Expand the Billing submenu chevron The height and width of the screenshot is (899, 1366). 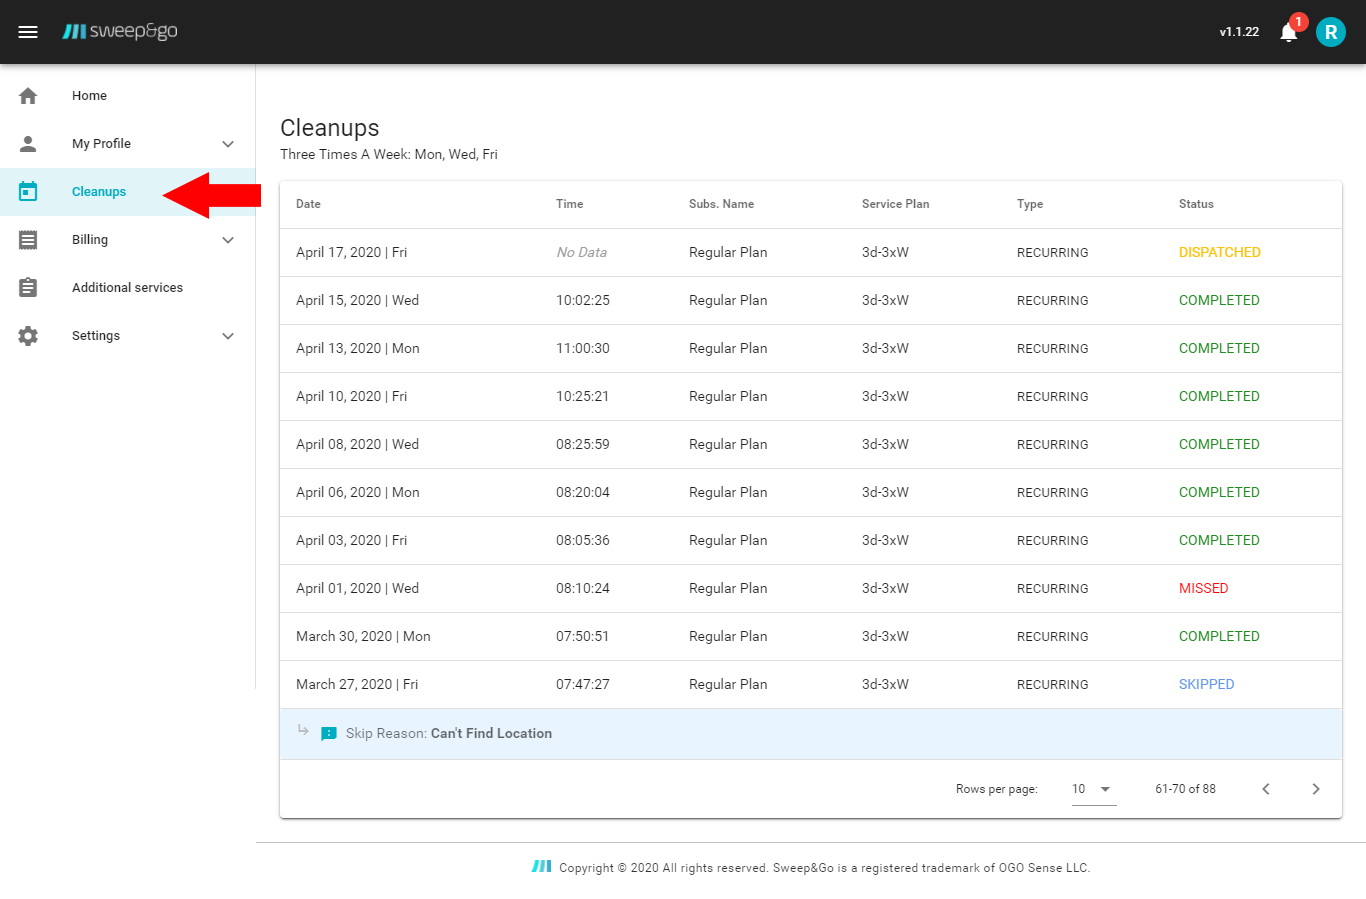click(x=228, y=240)
